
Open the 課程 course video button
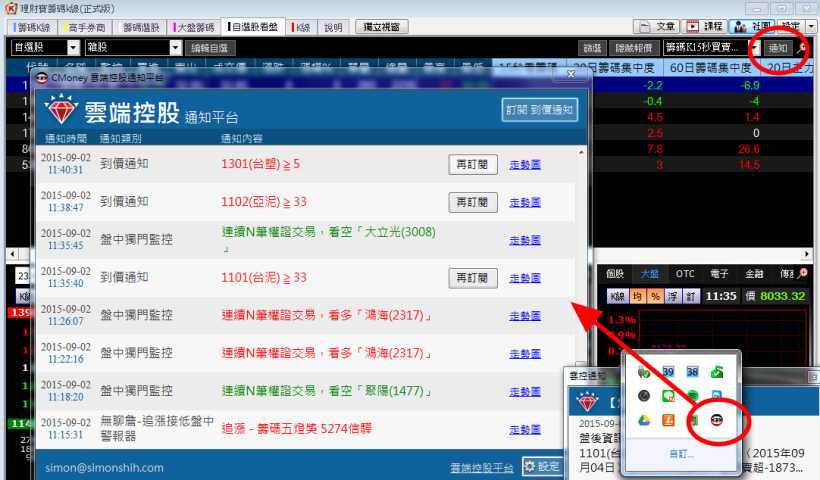704,27
